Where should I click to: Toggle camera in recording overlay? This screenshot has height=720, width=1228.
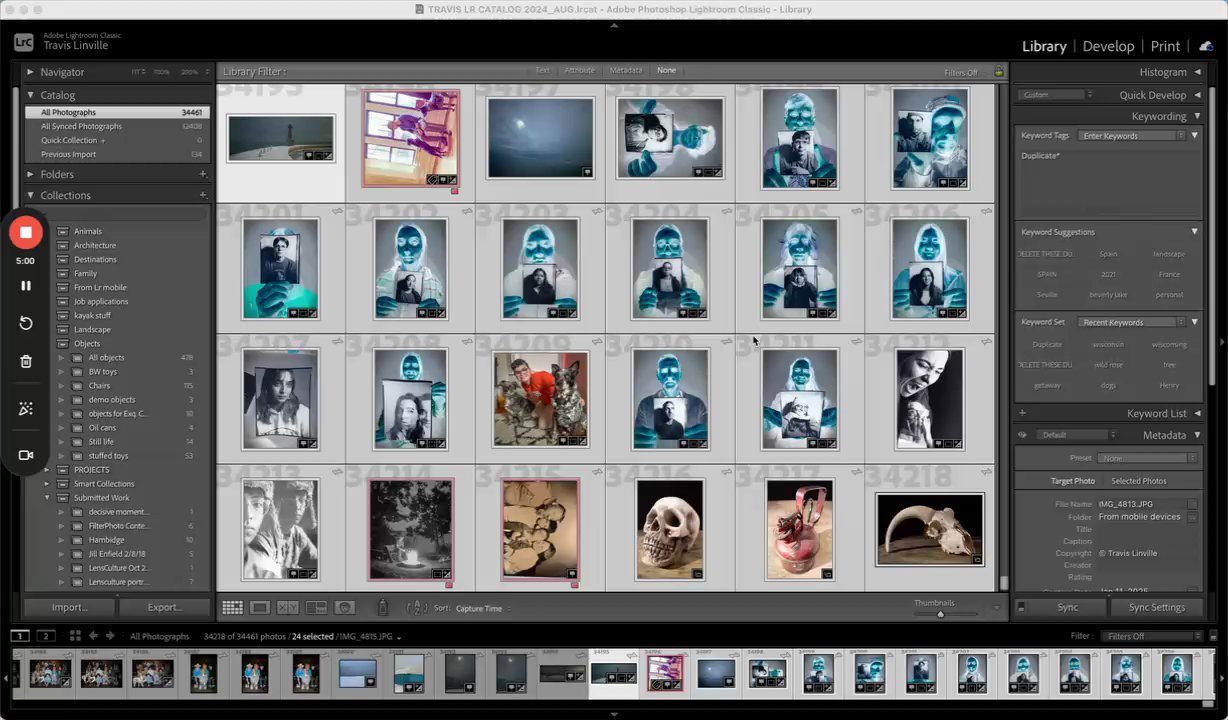pos(26,455)
